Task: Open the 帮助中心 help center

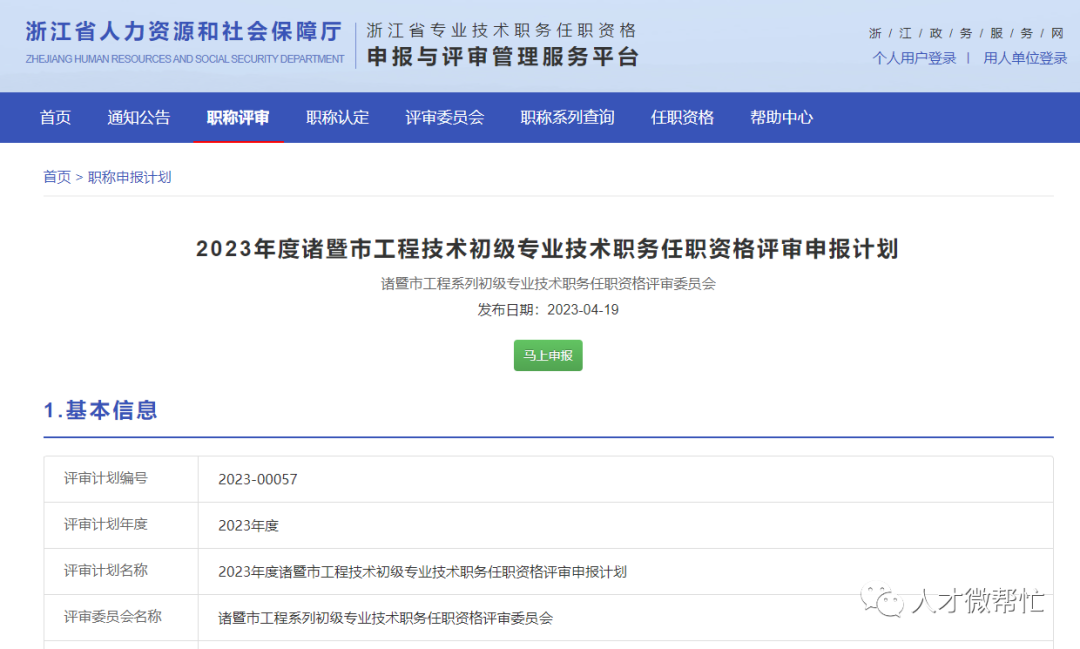Action: click(780, 117)
